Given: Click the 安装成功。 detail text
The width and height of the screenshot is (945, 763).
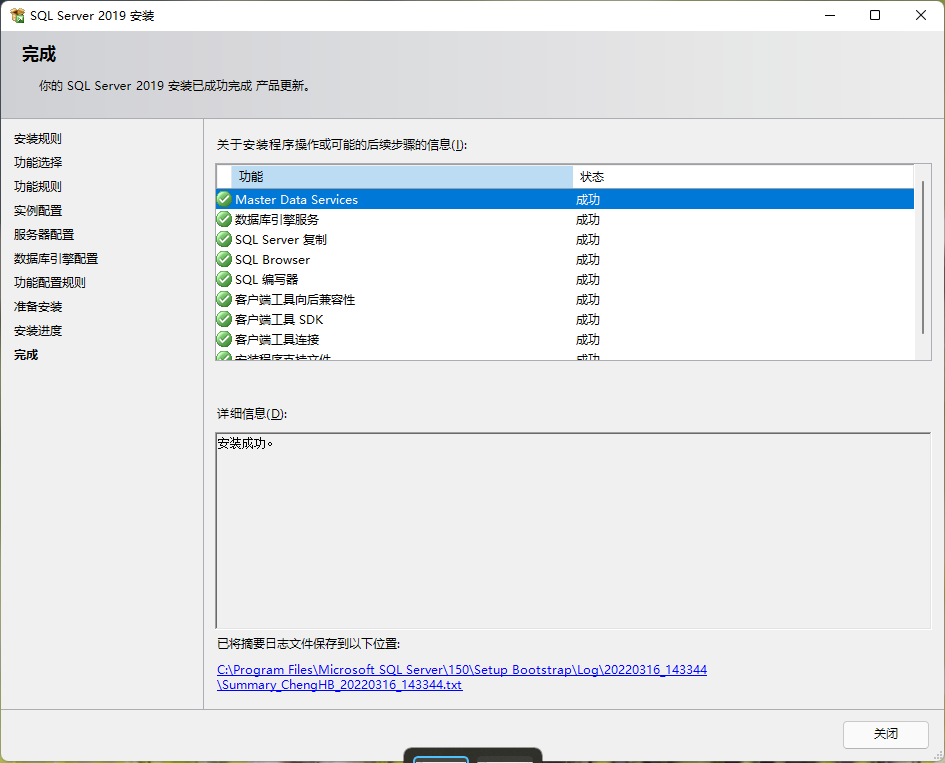Looking at the screenshot, I should [x=245, y=444].
